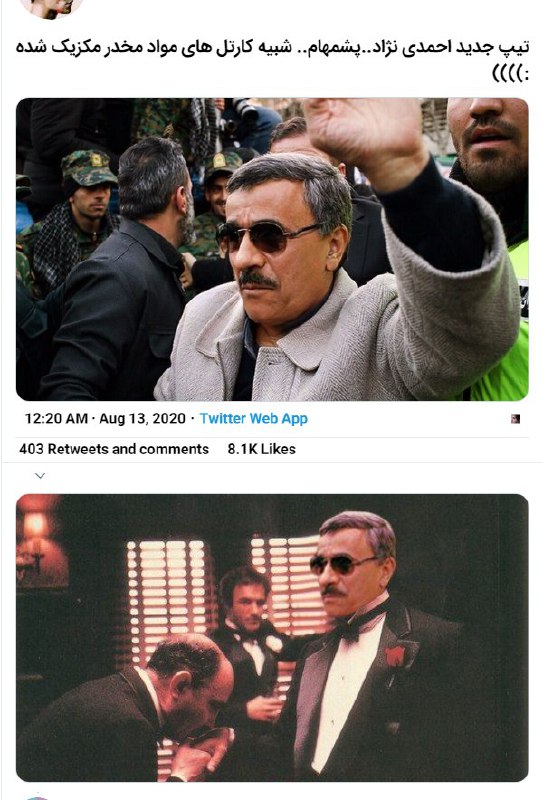Open the tweet author's profile avatar at top

(x=52, y=8)
